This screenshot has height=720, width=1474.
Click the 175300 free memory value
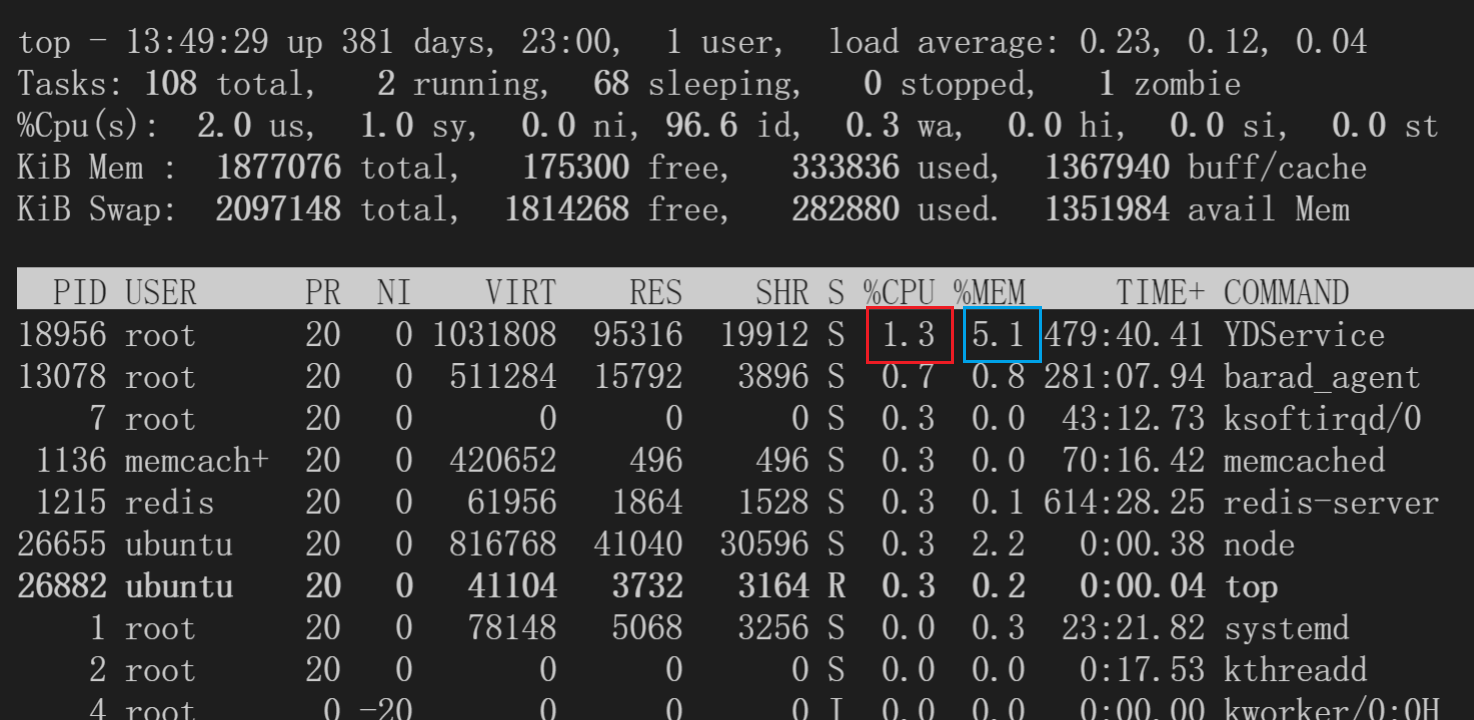pyautogui.click(x=576, y=167)
